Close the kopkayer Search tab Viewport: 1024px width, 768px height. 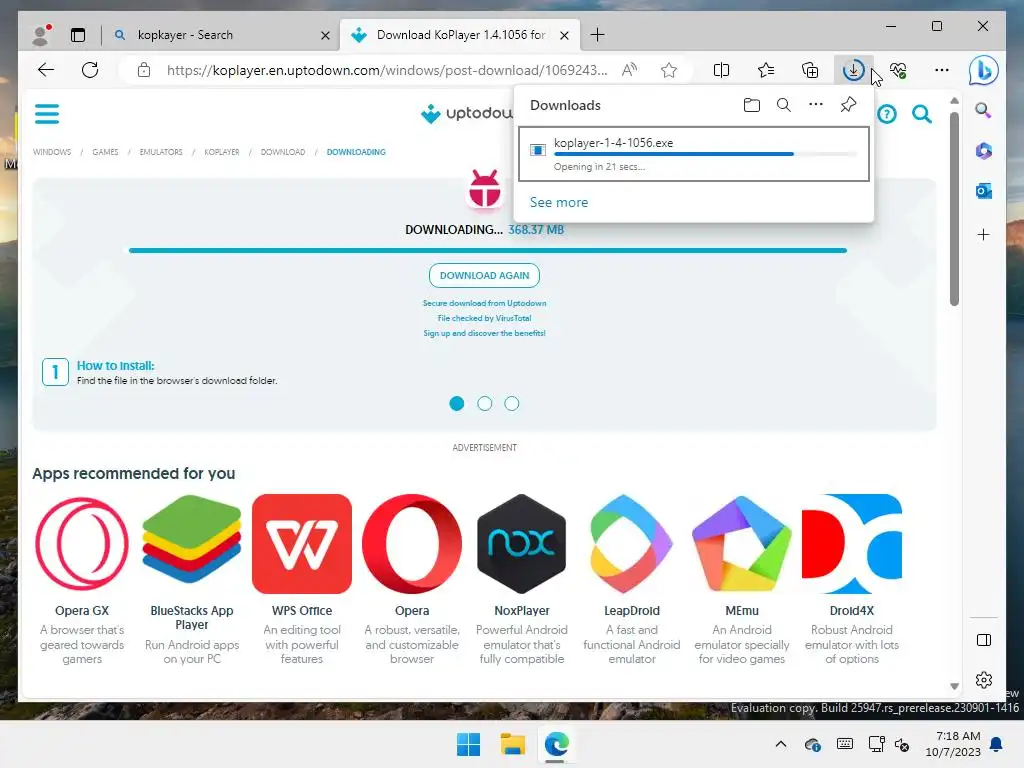(325, 35)
